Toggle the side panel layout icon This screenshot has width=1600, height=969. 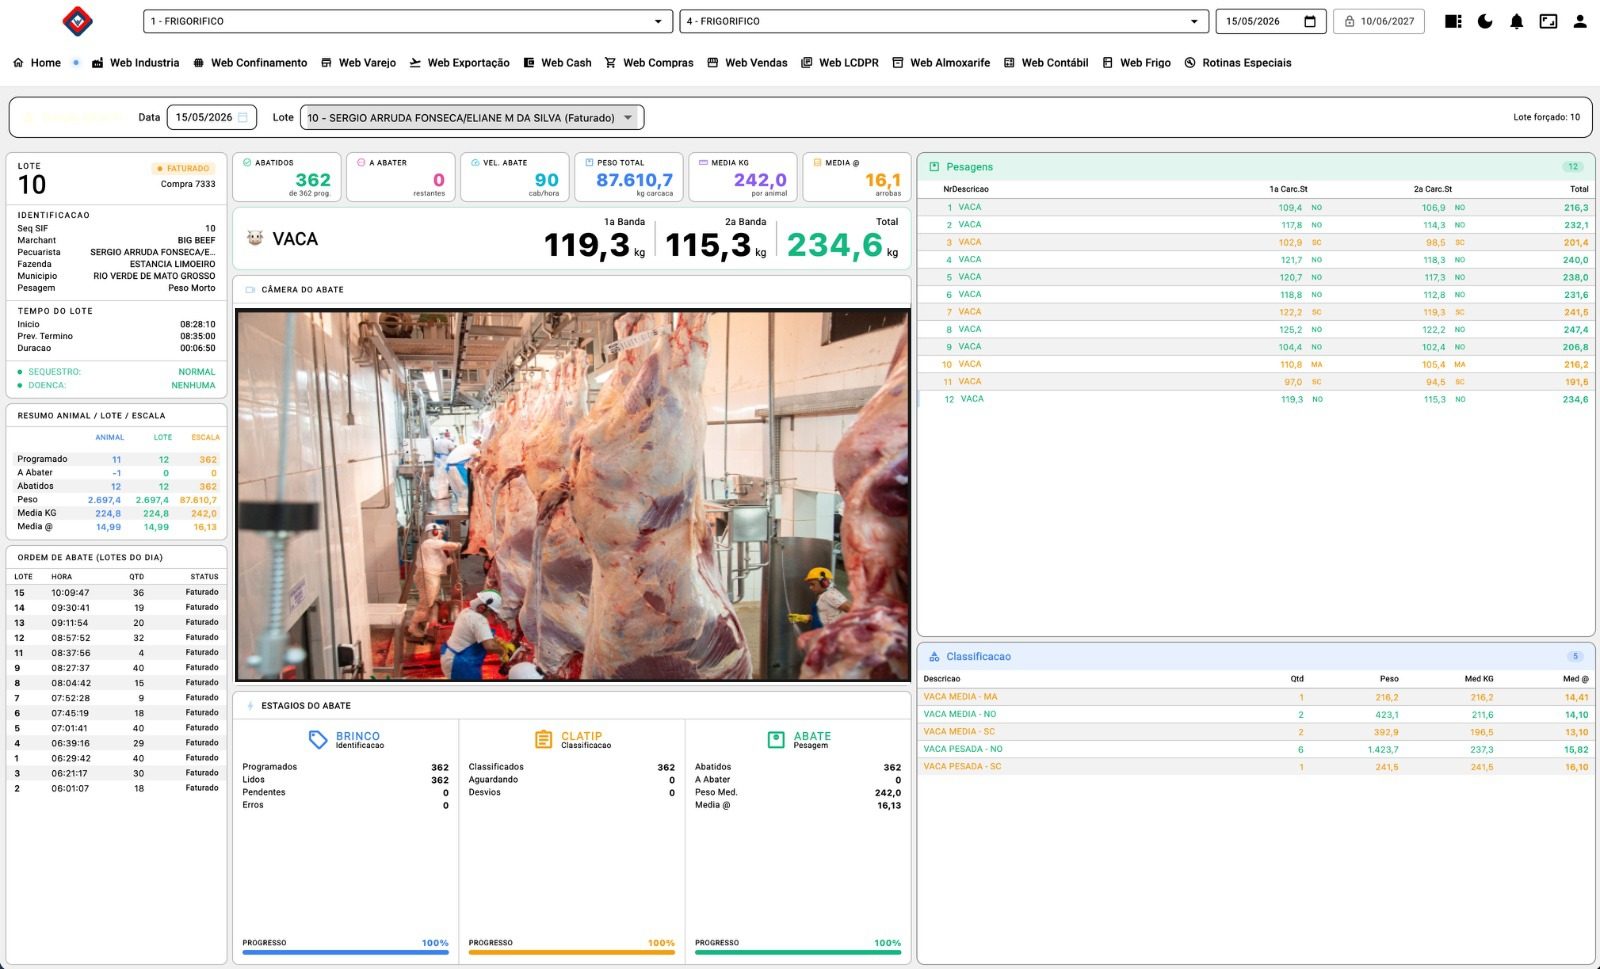click(1453, 21)
